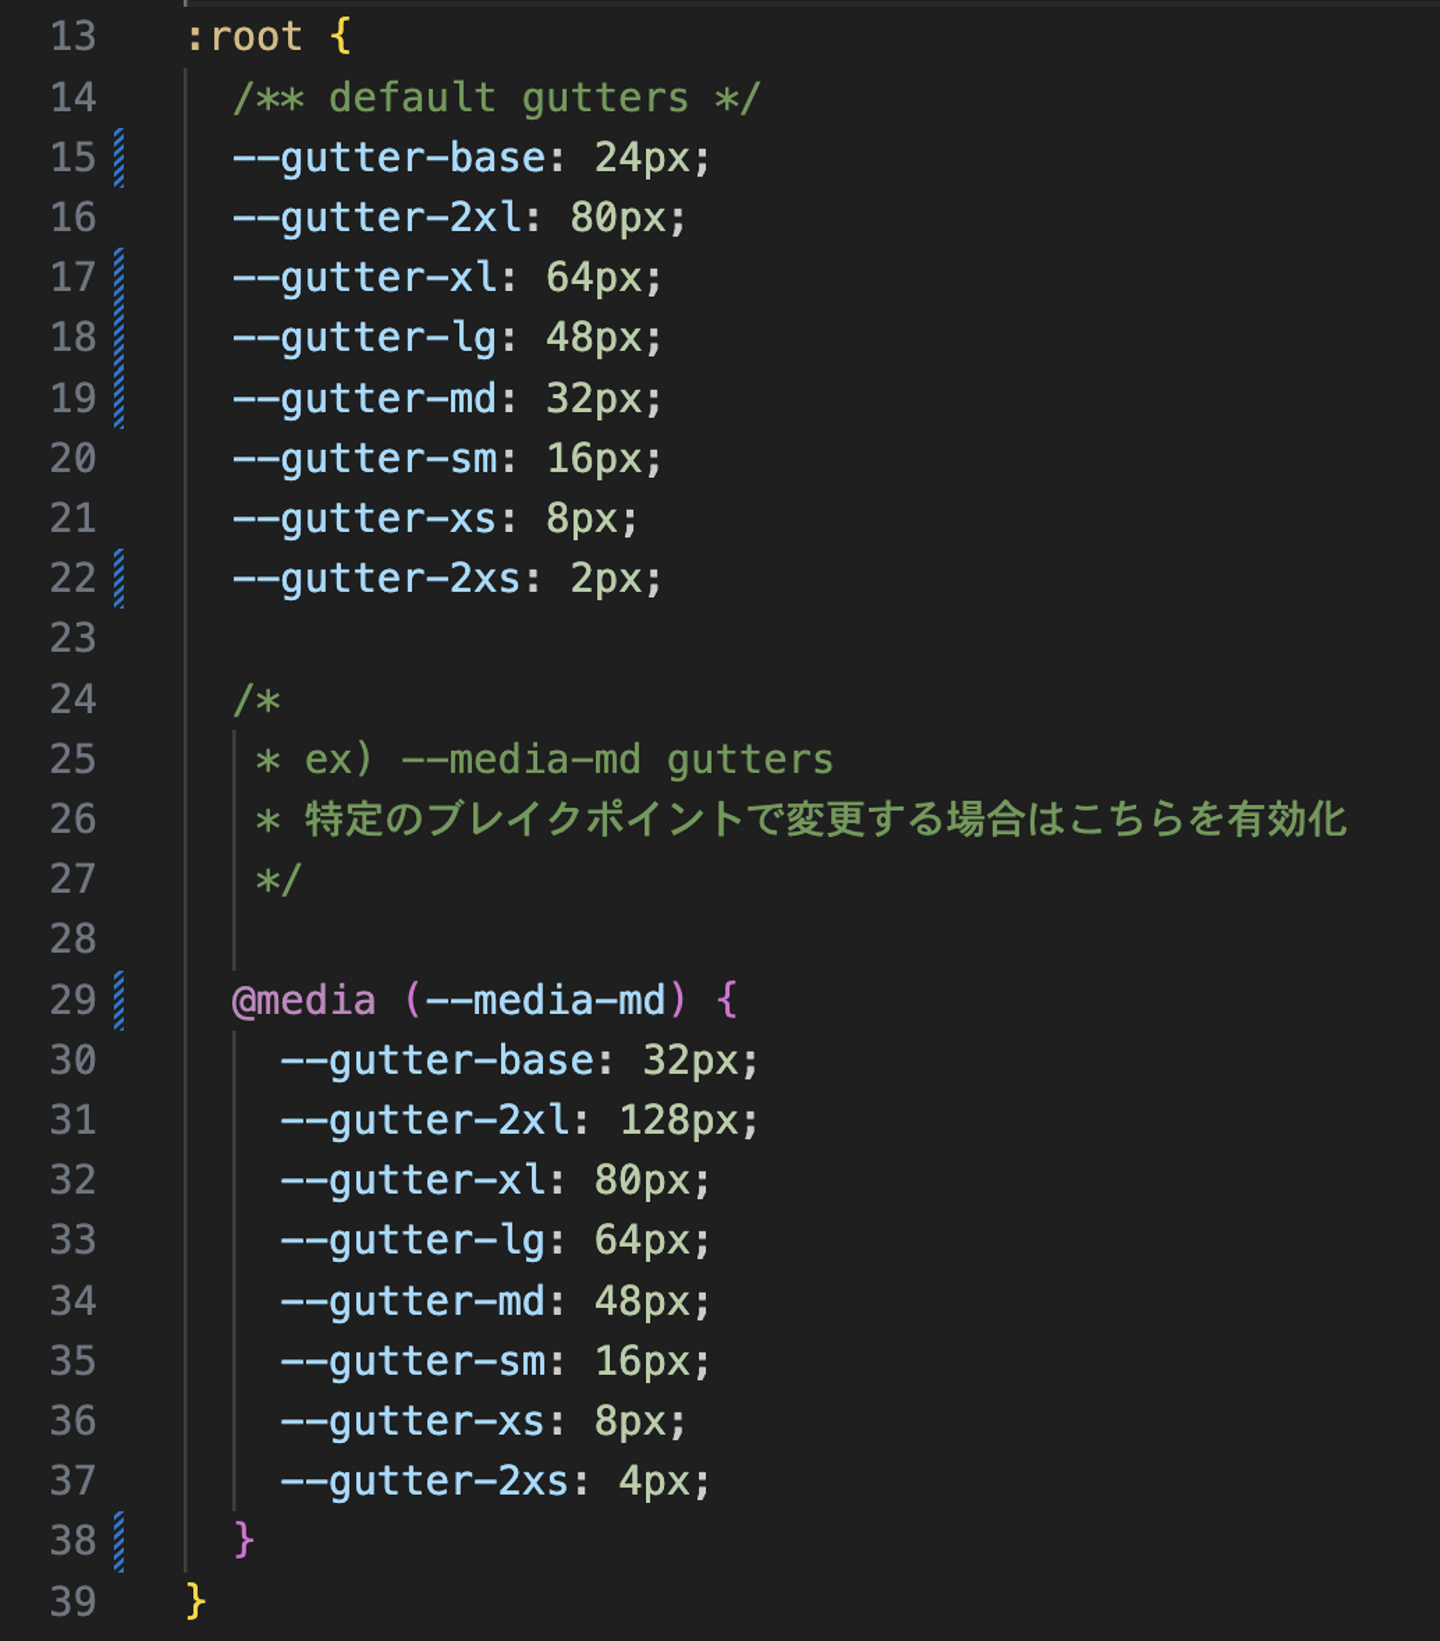Click the blue change marker beside line 29

pos(119,1000)
